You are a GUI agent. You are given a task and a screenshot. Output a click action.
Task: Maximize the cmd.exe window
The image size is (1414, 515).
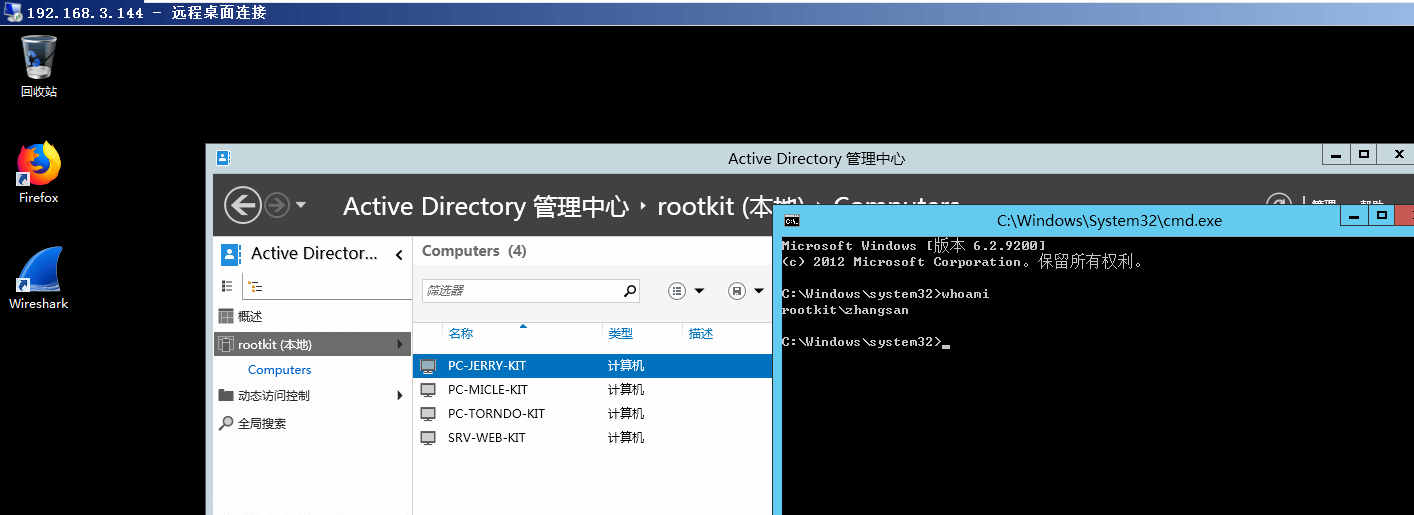click(x=1382, y=216)
